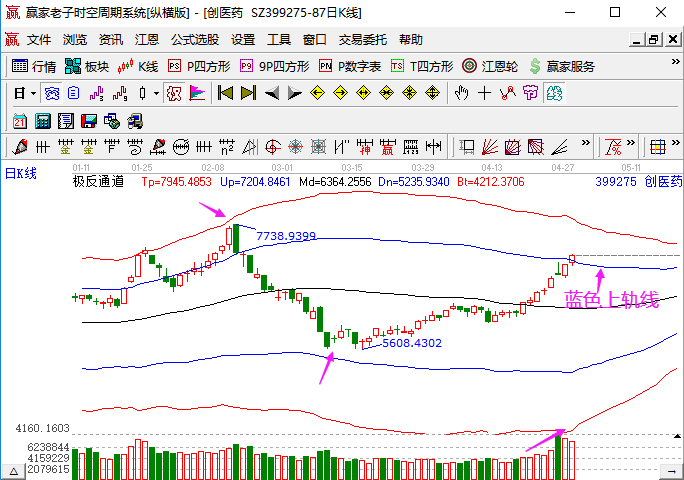Open the 交易委托 menu
Screen dimensions: 684x480
click(362, 40)
